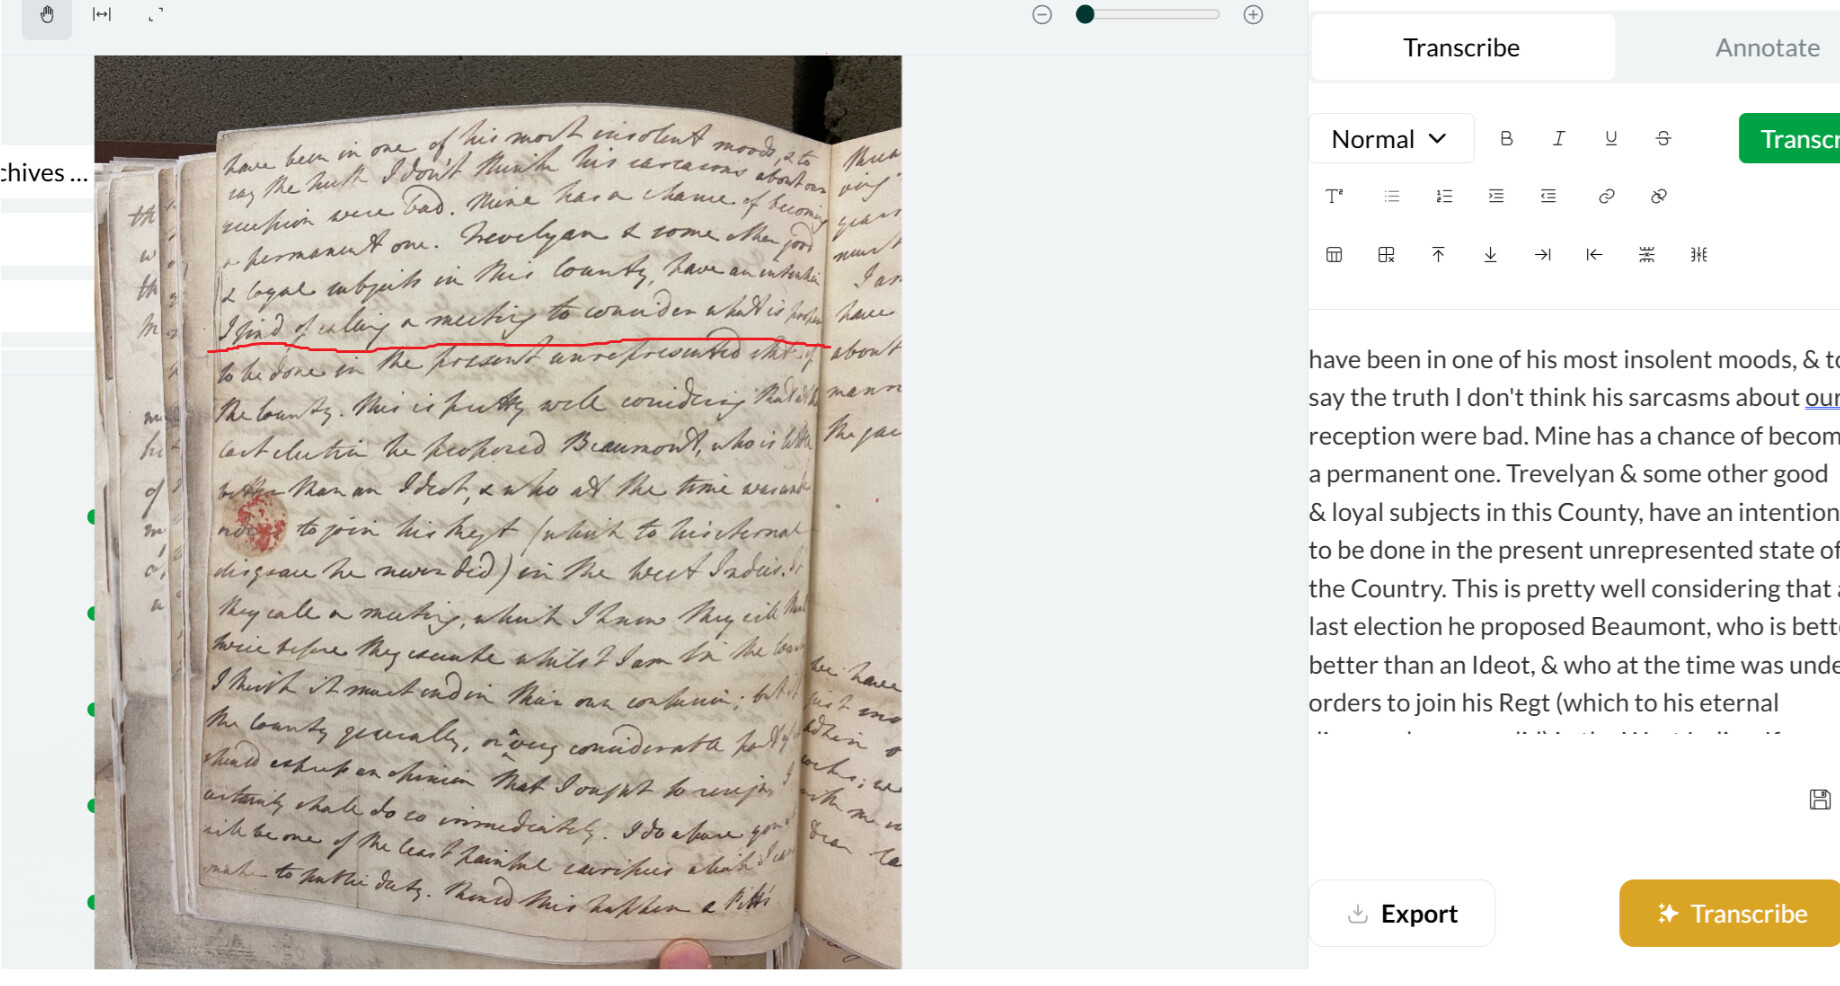Toggle underline formatting
Image resolution: width=1840 pixels, height=986 pixels.
tap(1611, 139)
